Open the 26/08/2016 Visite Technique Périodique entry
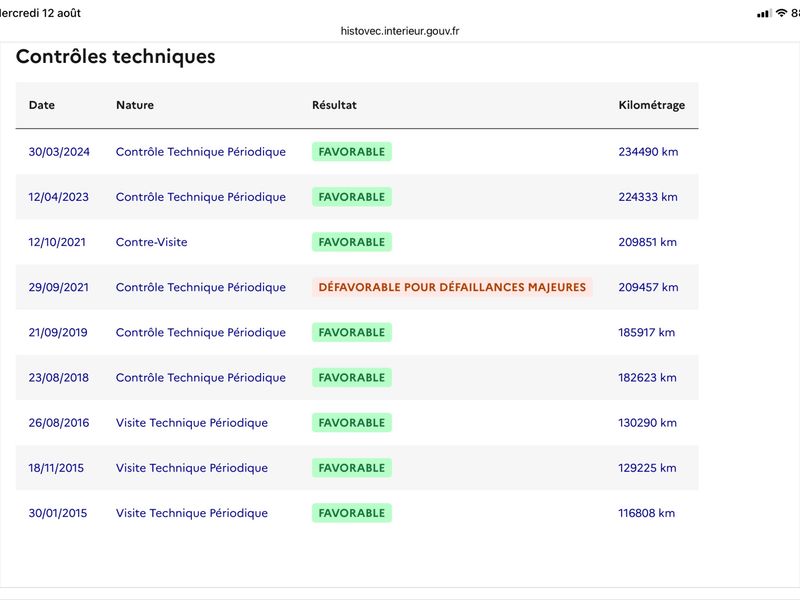 [x=192, y=422]
